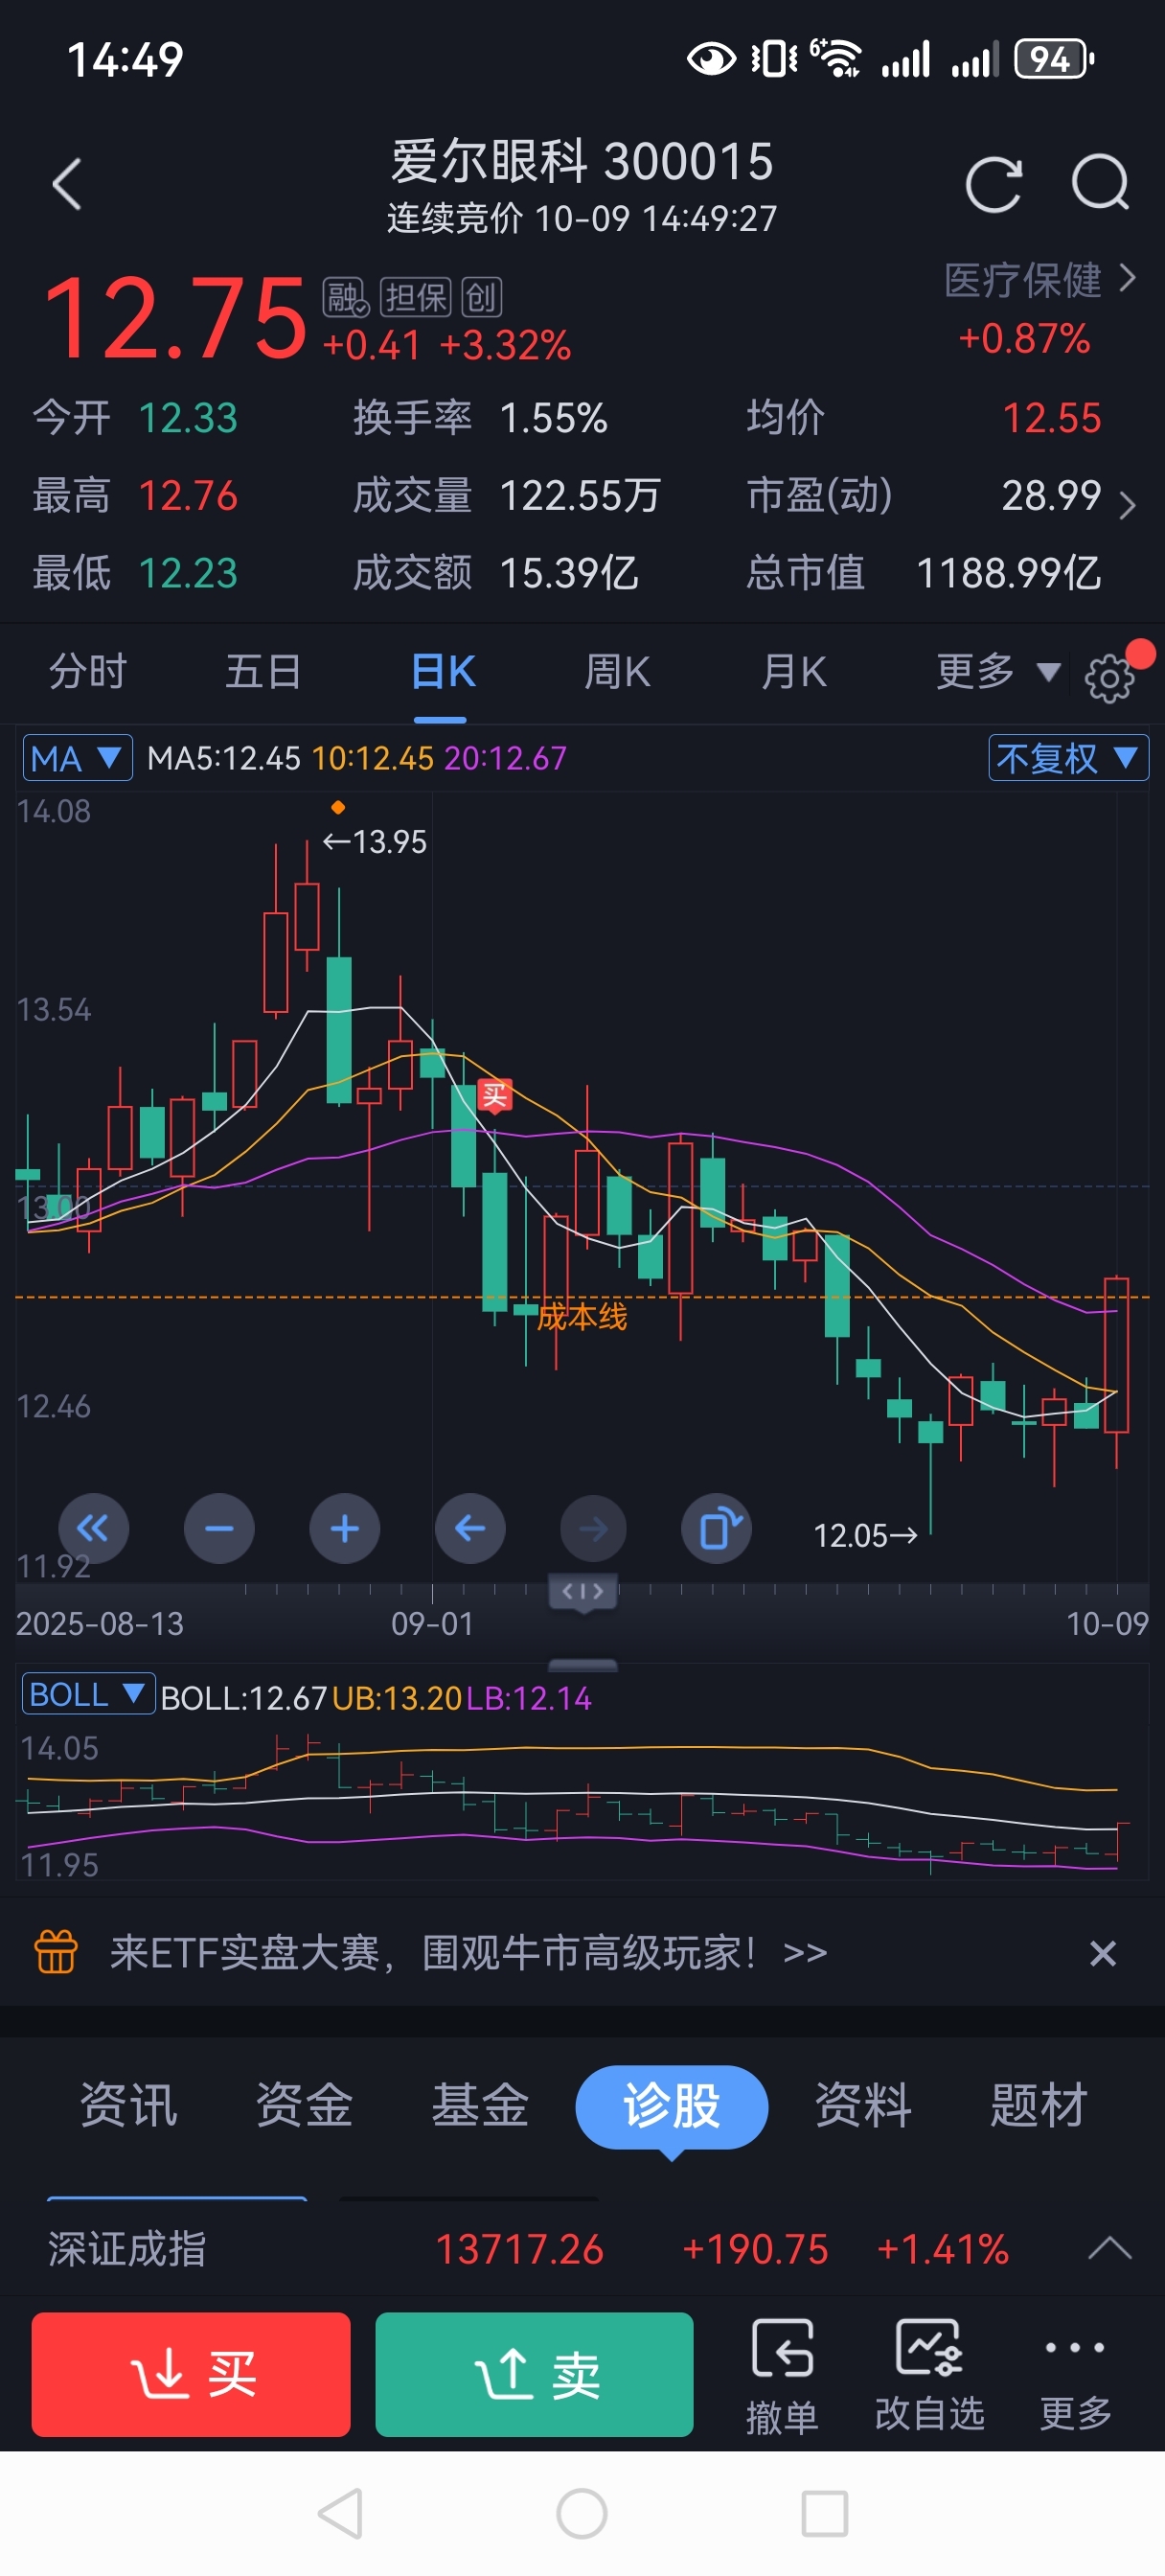Tap the 创 board badge
The width and height of the screenshot is (1165, 2576).
[x=481, y=297]
